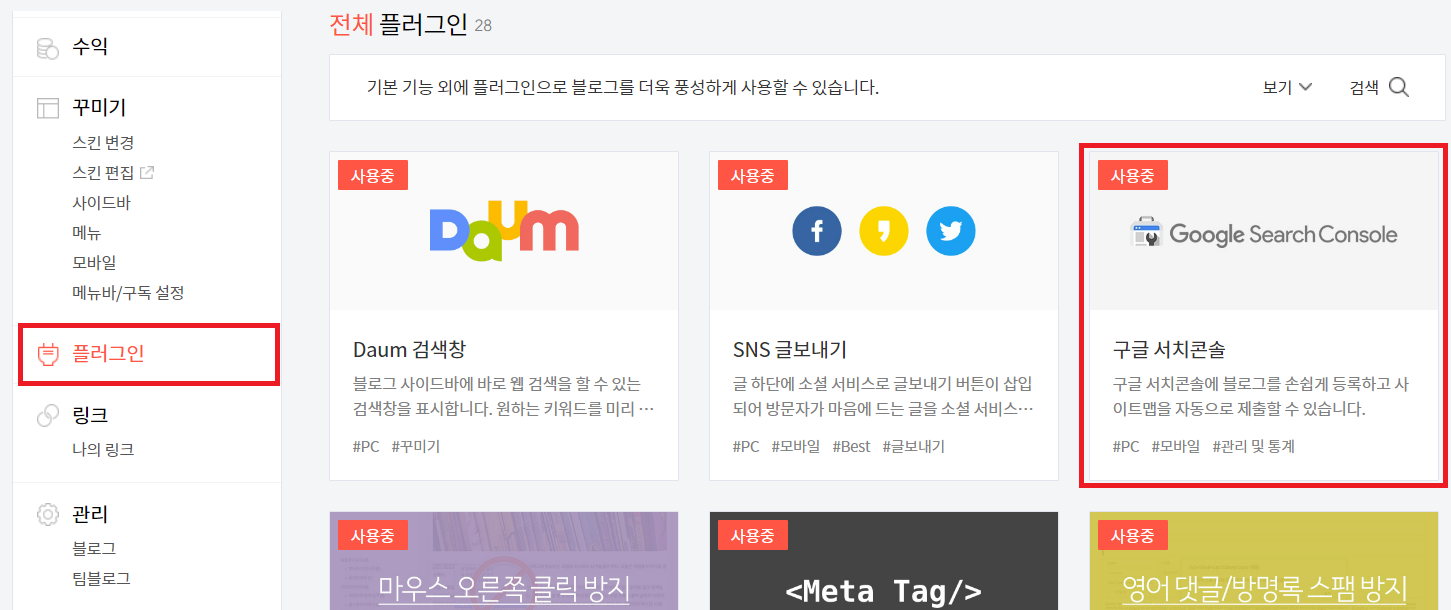This screenshot has height=610, width=1451.
Task: Open SNS 글보내기 plugin title
Action: pos(790,350)
